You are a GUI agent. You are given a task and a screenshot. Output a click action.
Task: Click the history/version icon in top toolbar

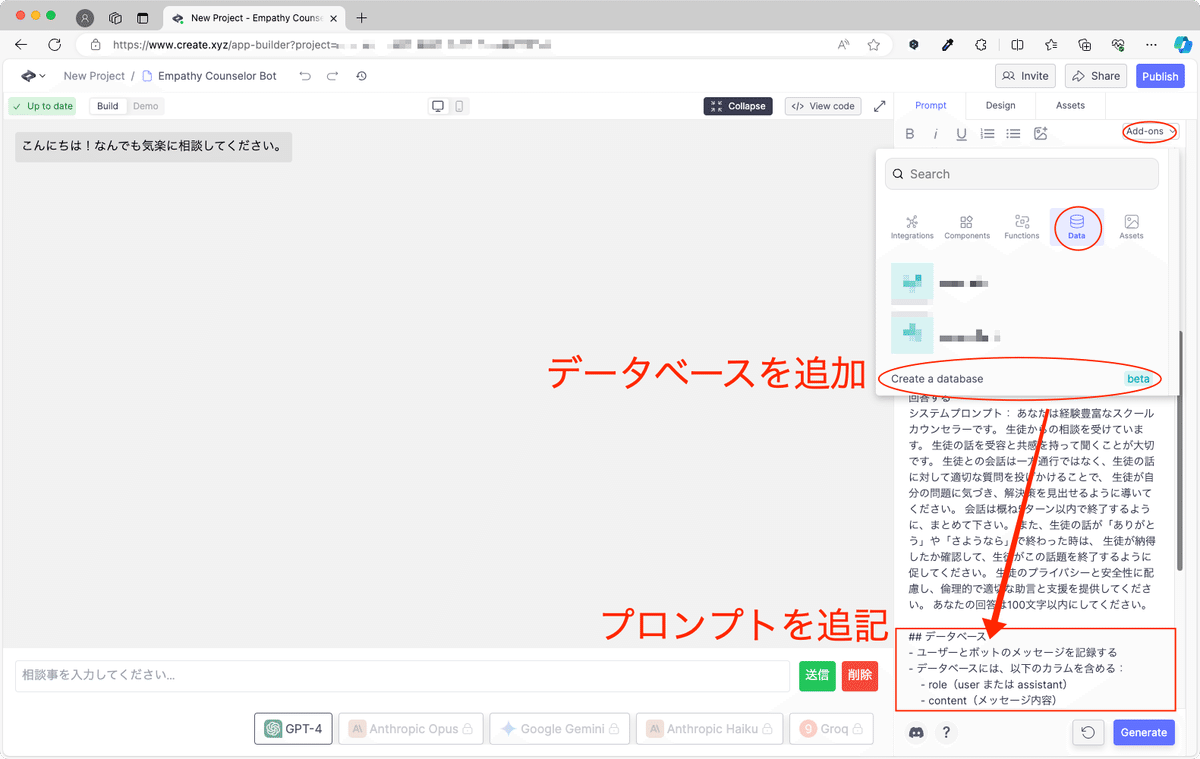click(361, 75)
